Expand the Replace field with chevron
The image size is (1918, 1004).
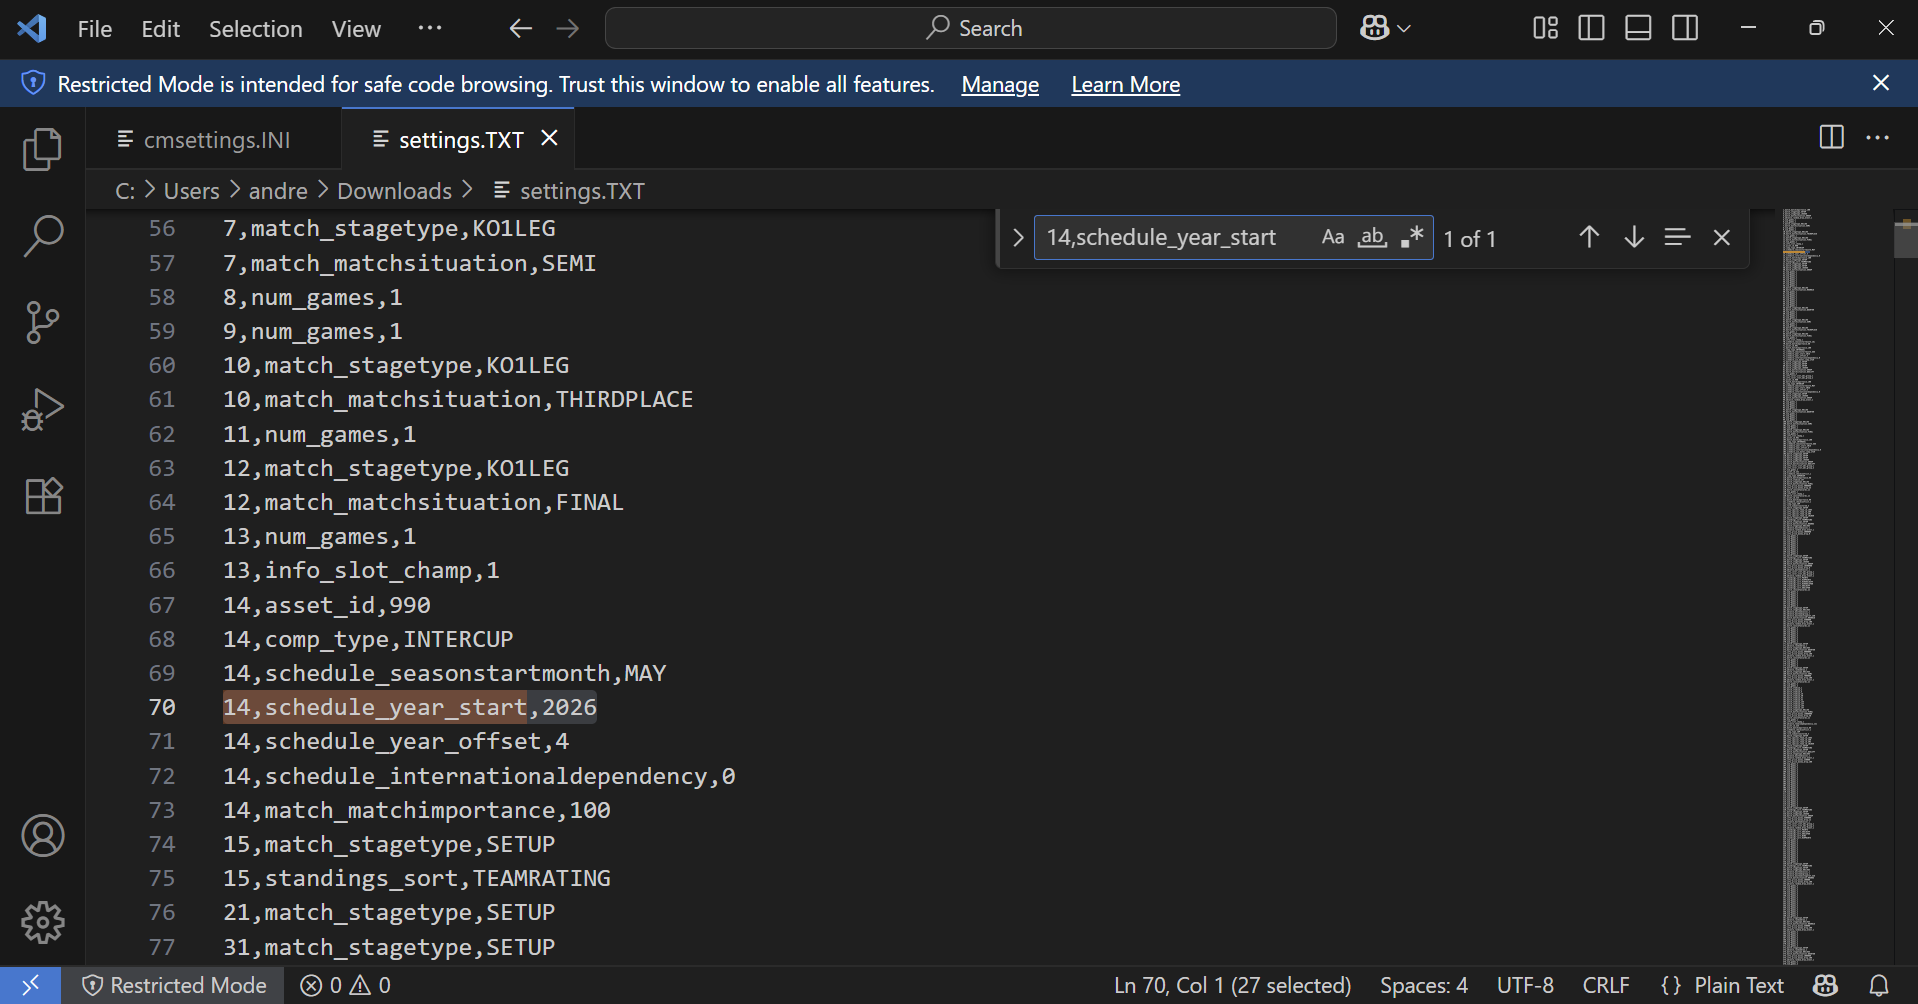tap(1017, 238)
